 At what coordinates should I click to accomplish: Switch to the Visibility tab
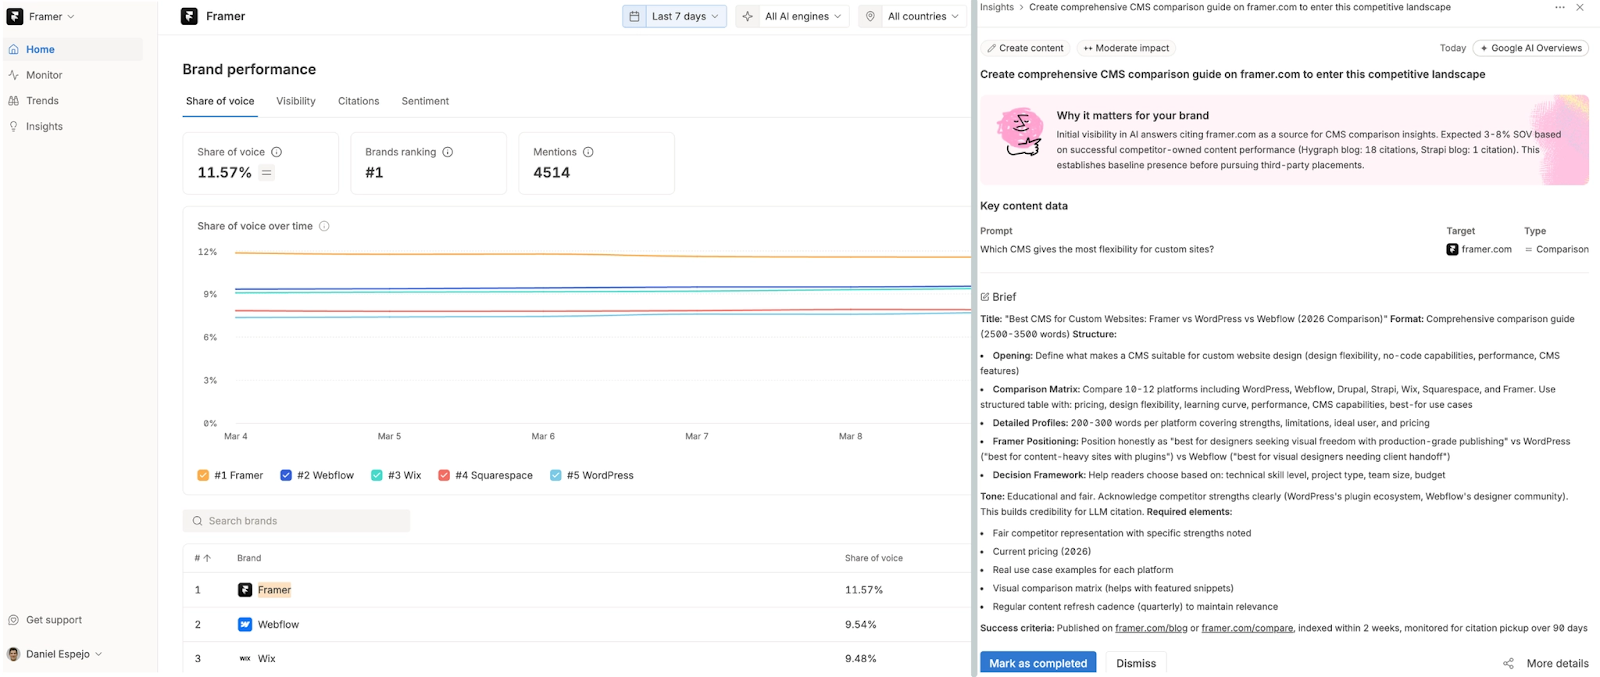click(296, 101)
